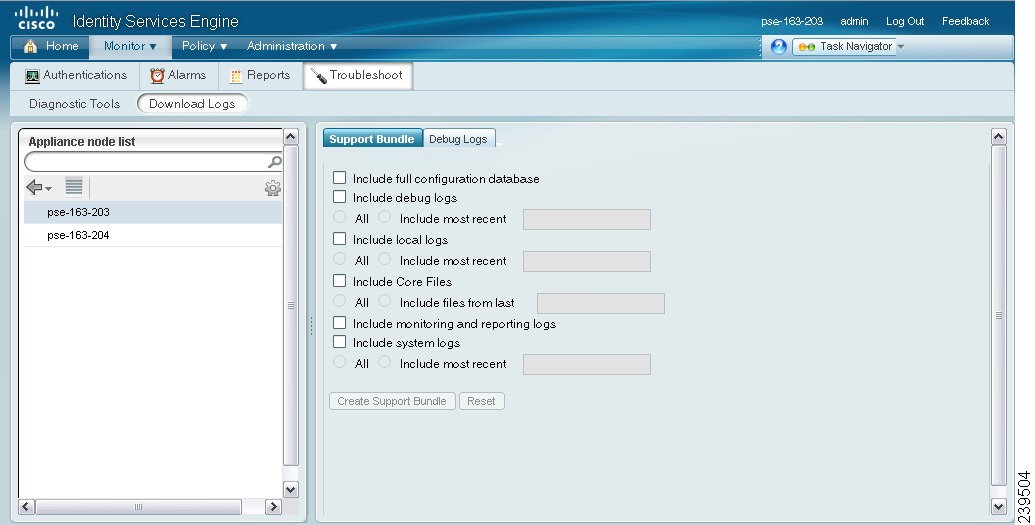Open the Troubleshoot tab

(x=358, y=75)
